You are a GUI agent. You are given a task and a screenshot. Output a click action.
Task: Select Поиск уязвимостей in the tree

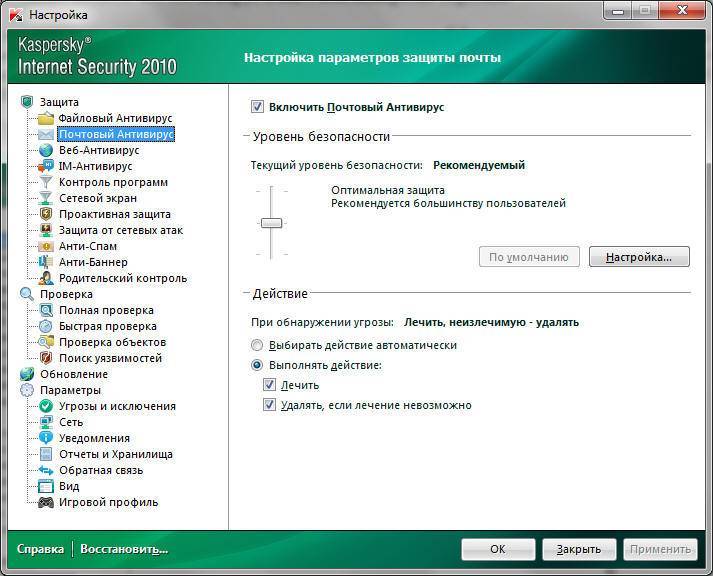(110, 358)
